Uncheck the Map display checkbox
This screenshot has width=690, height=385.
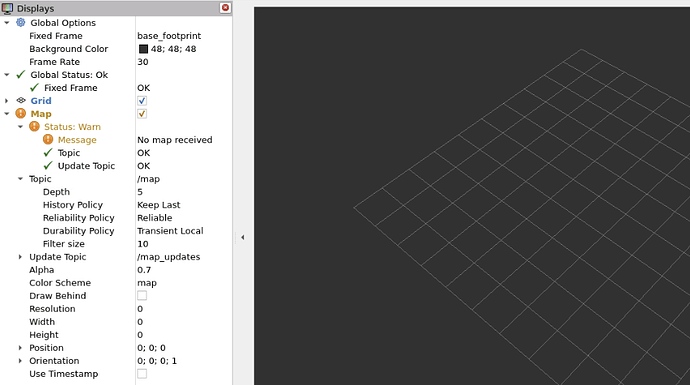142,114
